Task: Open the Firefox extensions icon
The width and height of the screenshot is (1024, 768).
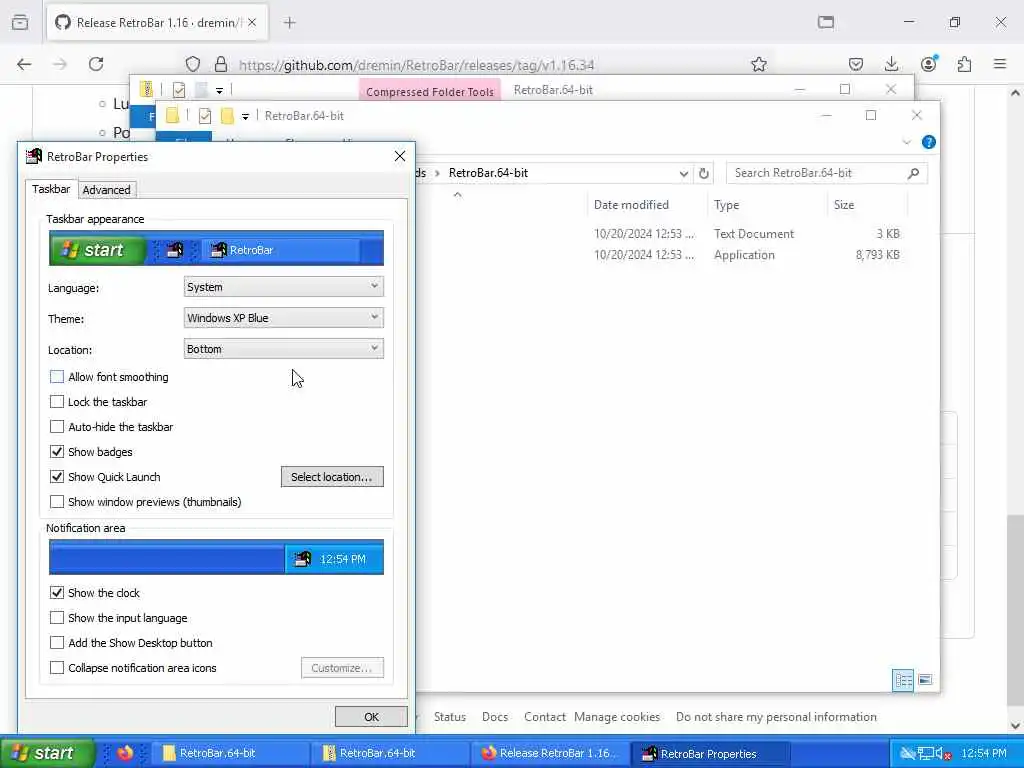Action: (x=964, y=64)
